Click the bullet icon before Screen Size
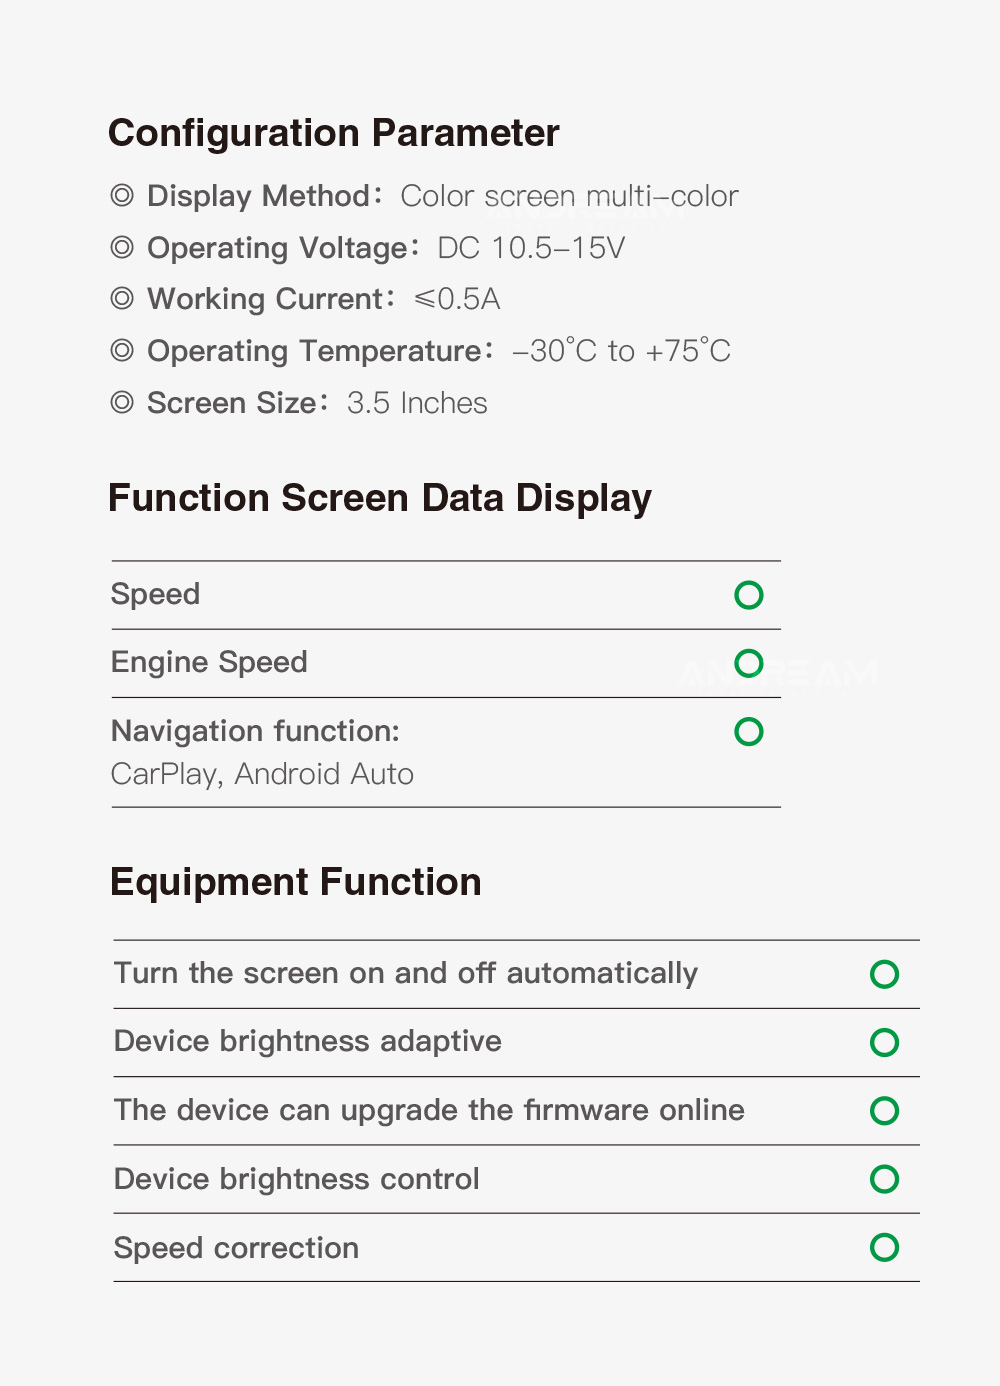Screen dimensions: 1000x1386 tap(122, 402)
